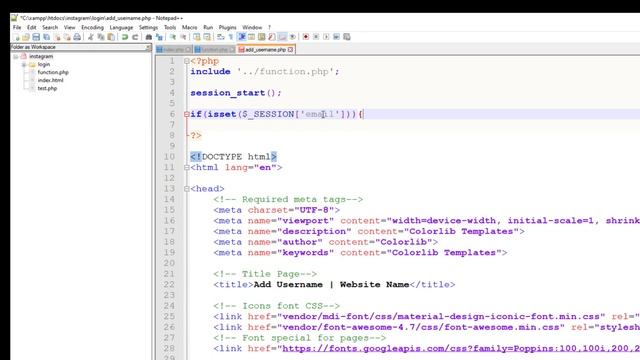Open the Replace dialog icon
Viewport: 640px width, 360px height.
click(x=159, y=37)
